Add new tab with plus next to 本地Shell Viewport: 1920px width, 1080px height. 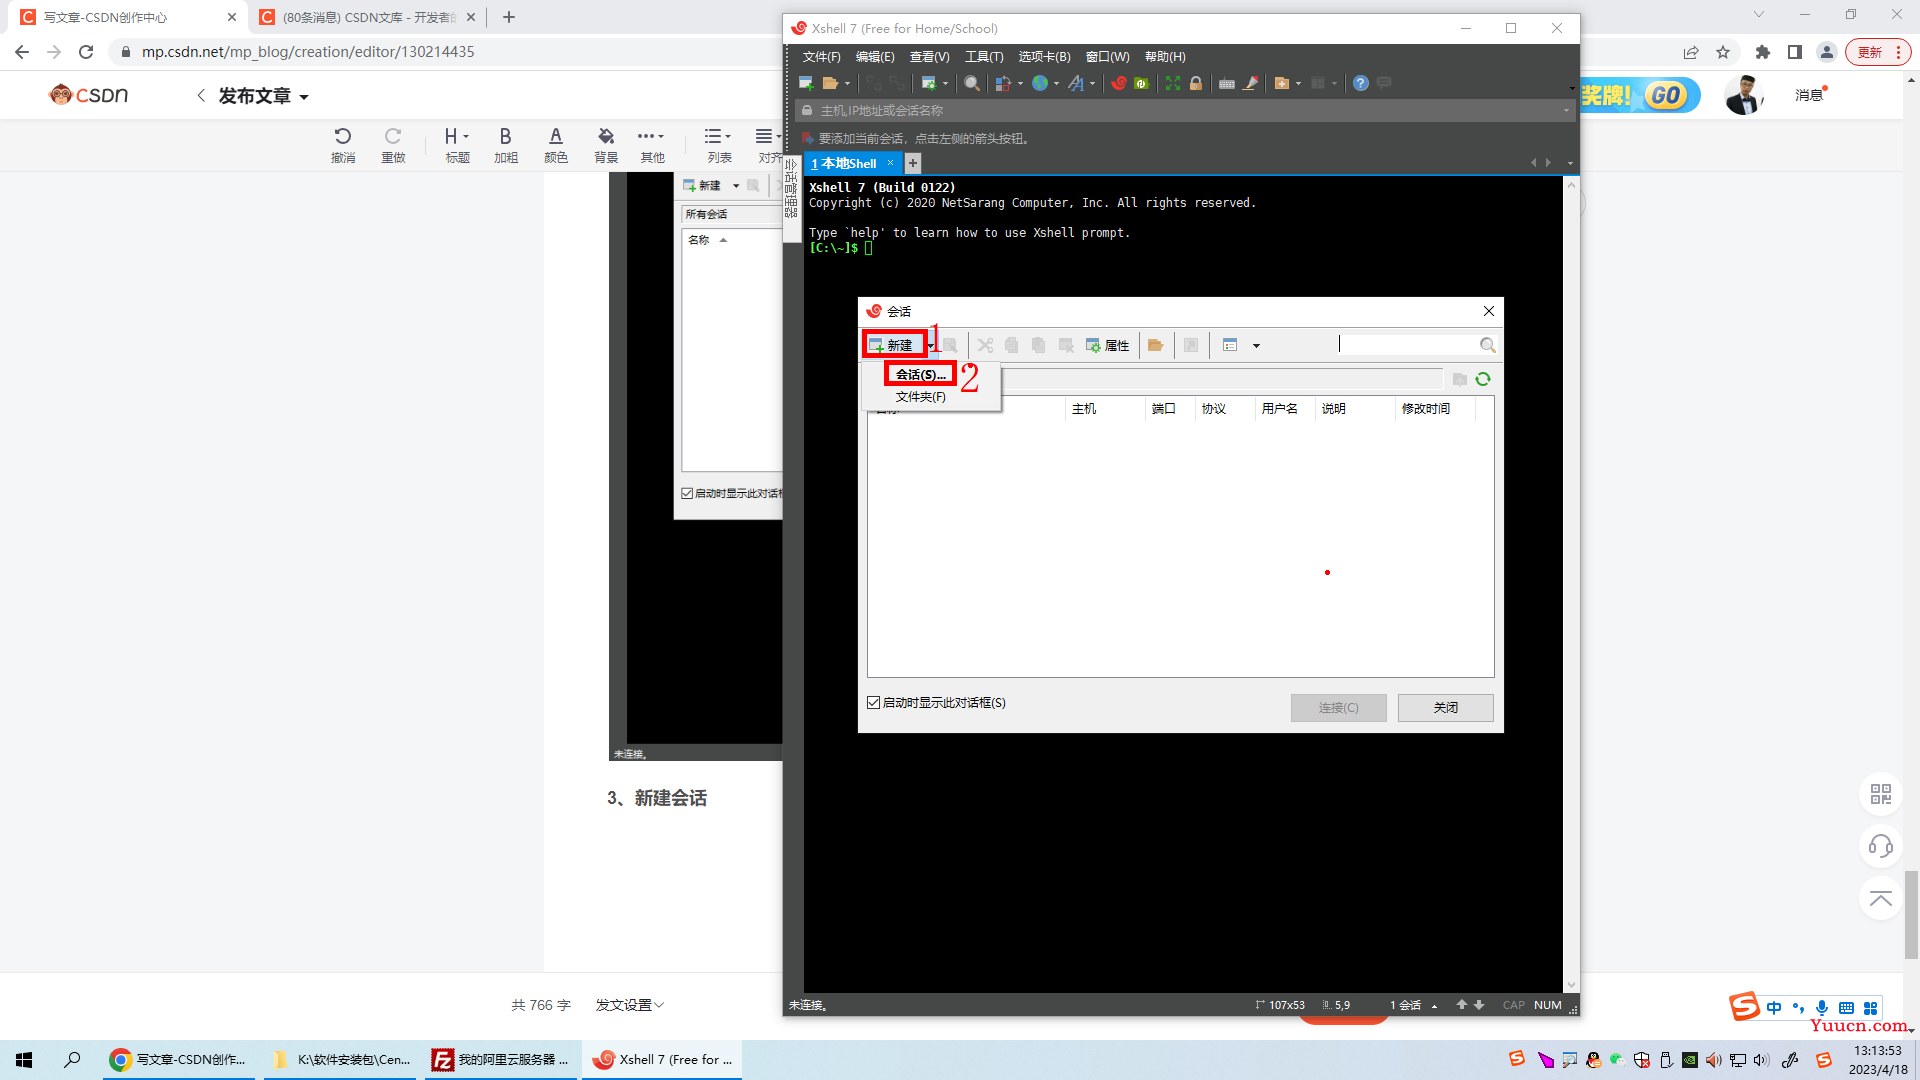coord(913,163)
